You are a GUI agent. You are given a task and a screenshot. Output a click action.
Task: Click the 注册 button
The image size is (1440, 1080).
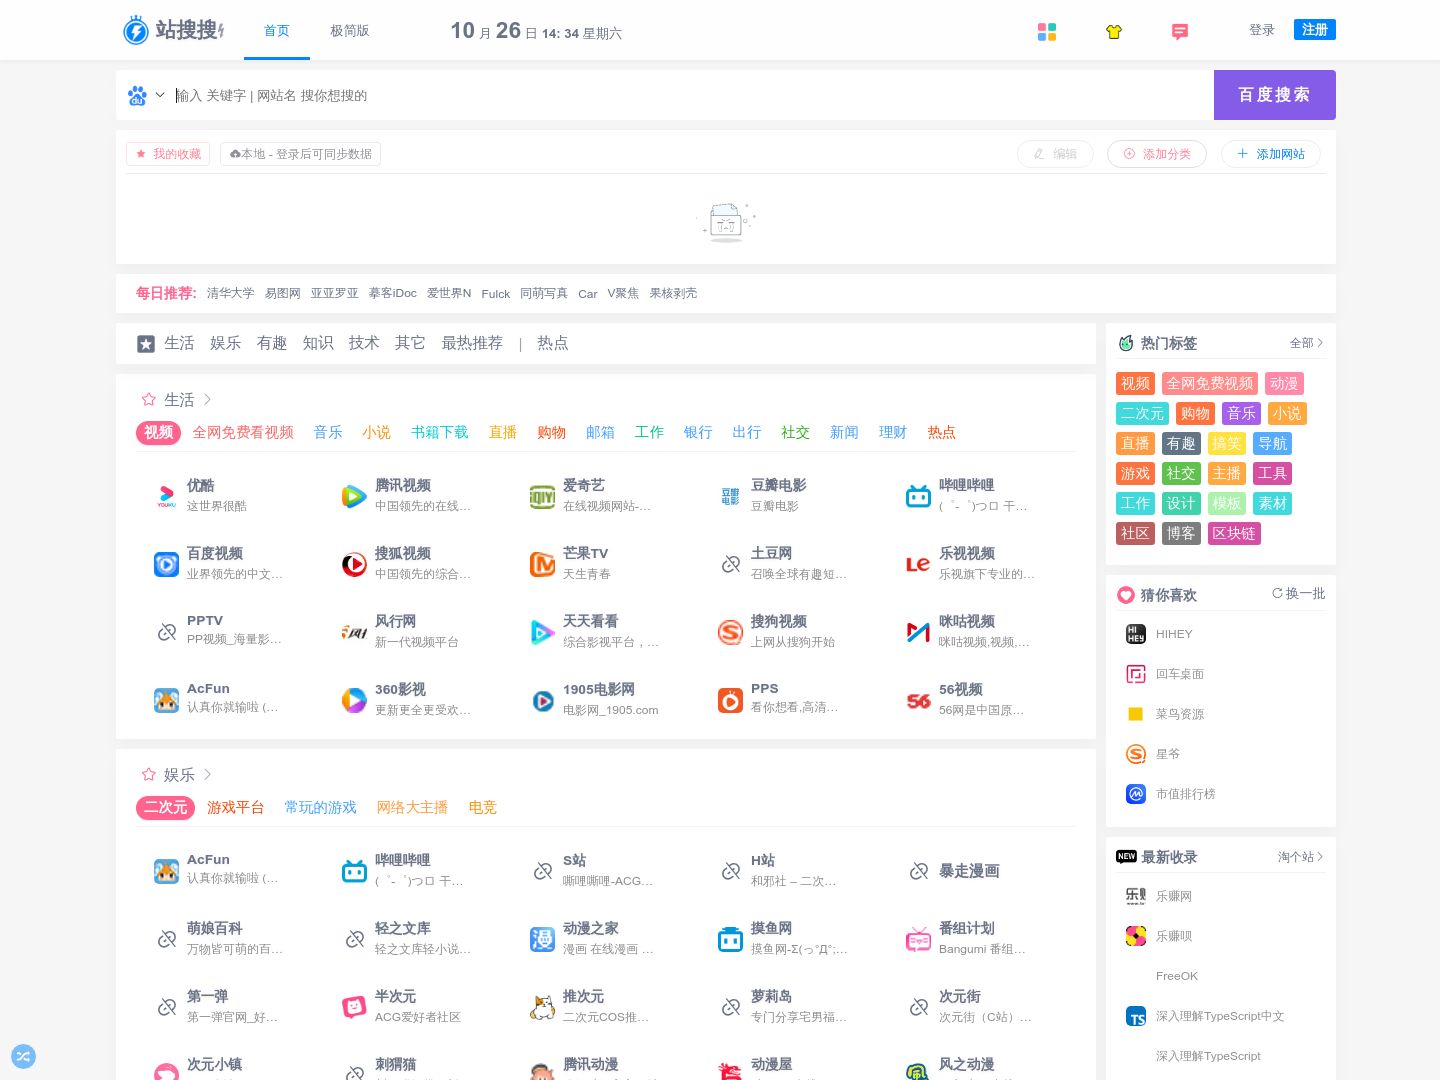tap(1315, 30)
